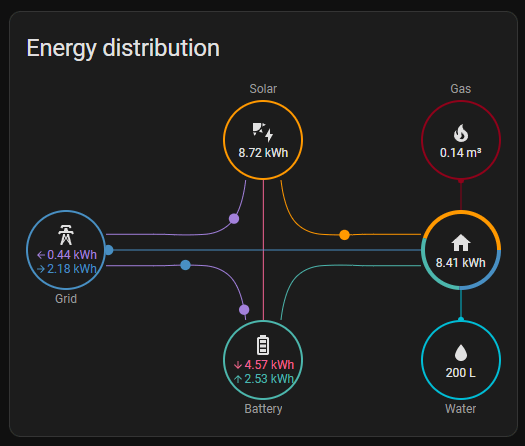
Task: Click the battery charging down arrow
Action: (238, 365)
